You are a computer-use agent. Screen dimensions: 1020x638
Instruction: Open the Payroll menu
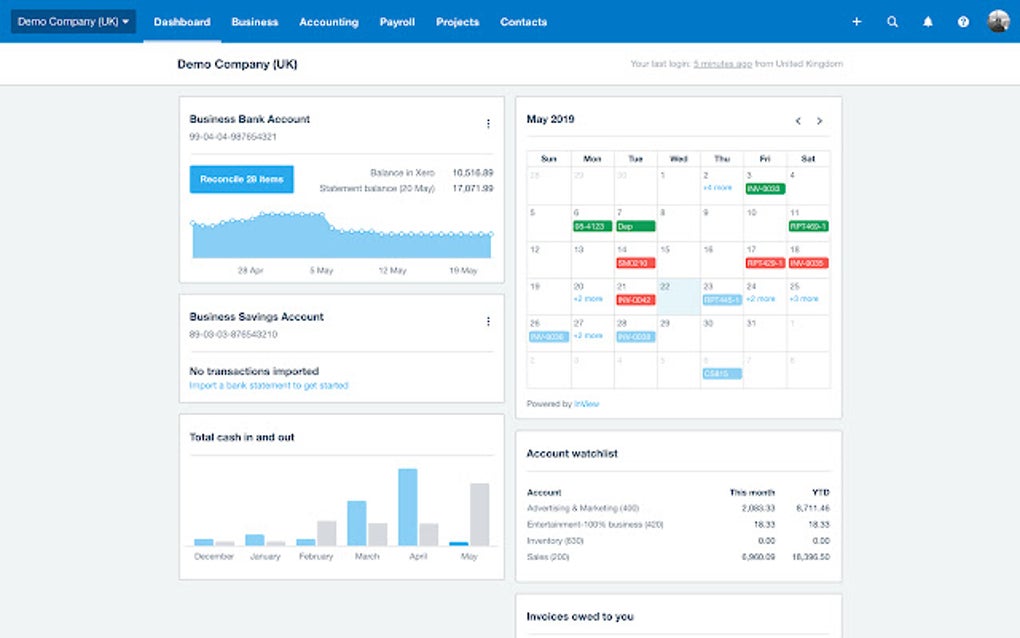point(397,21)
